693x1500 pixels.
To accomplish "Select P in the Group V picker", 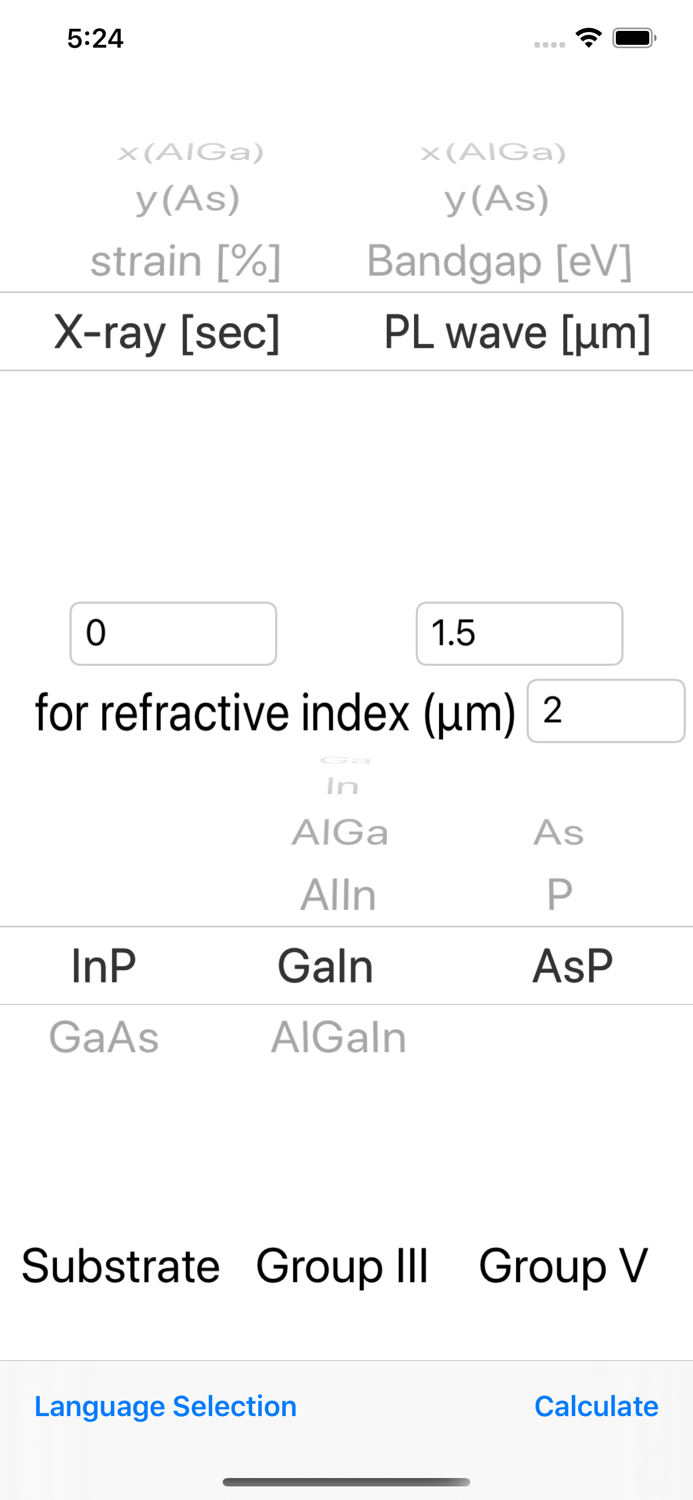I will pos(559,896).
